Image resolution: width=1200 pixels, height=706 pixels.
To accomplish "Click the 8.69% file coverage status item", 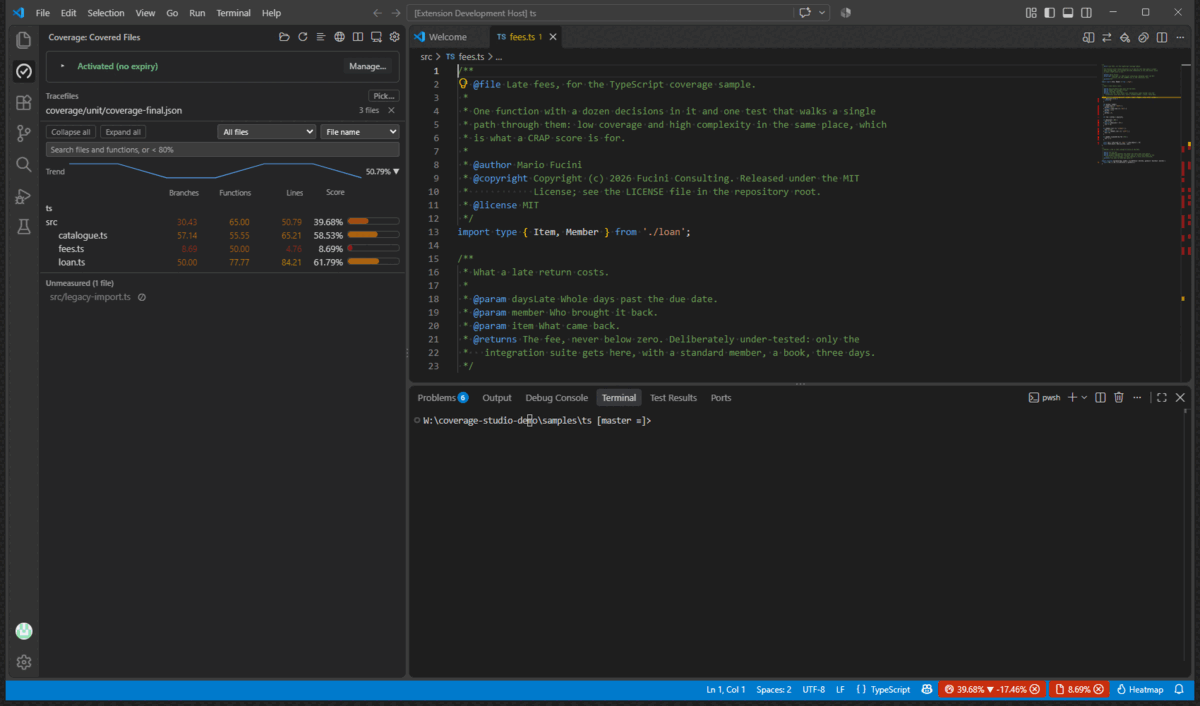I will 1079,690.
